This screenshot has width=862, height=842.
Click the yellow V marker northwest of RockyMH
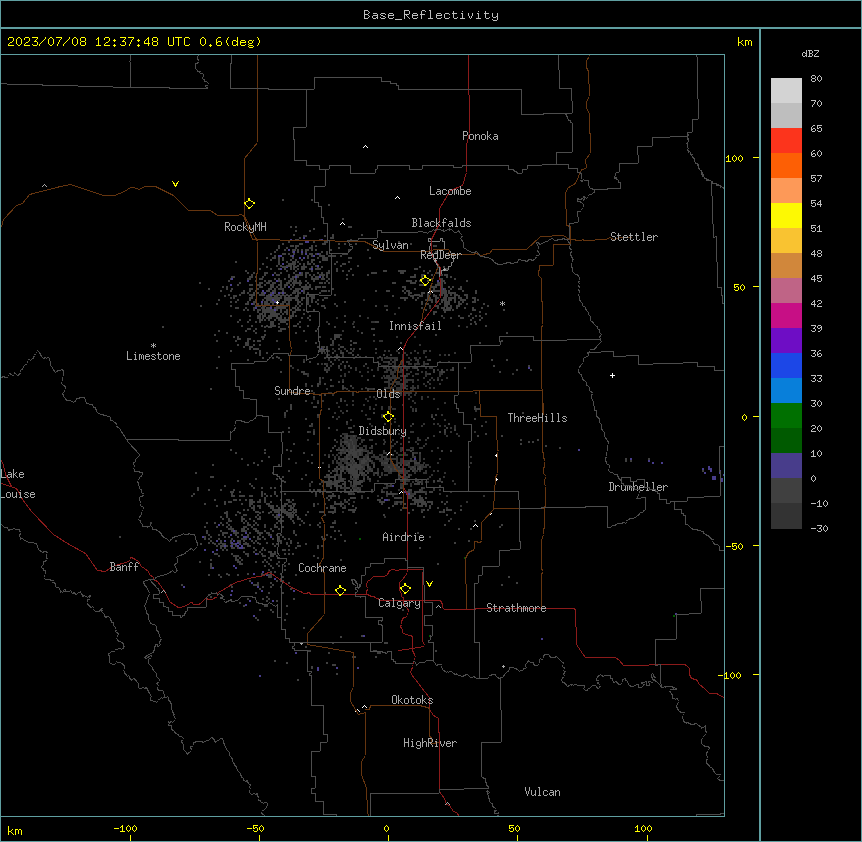[175, 184]
